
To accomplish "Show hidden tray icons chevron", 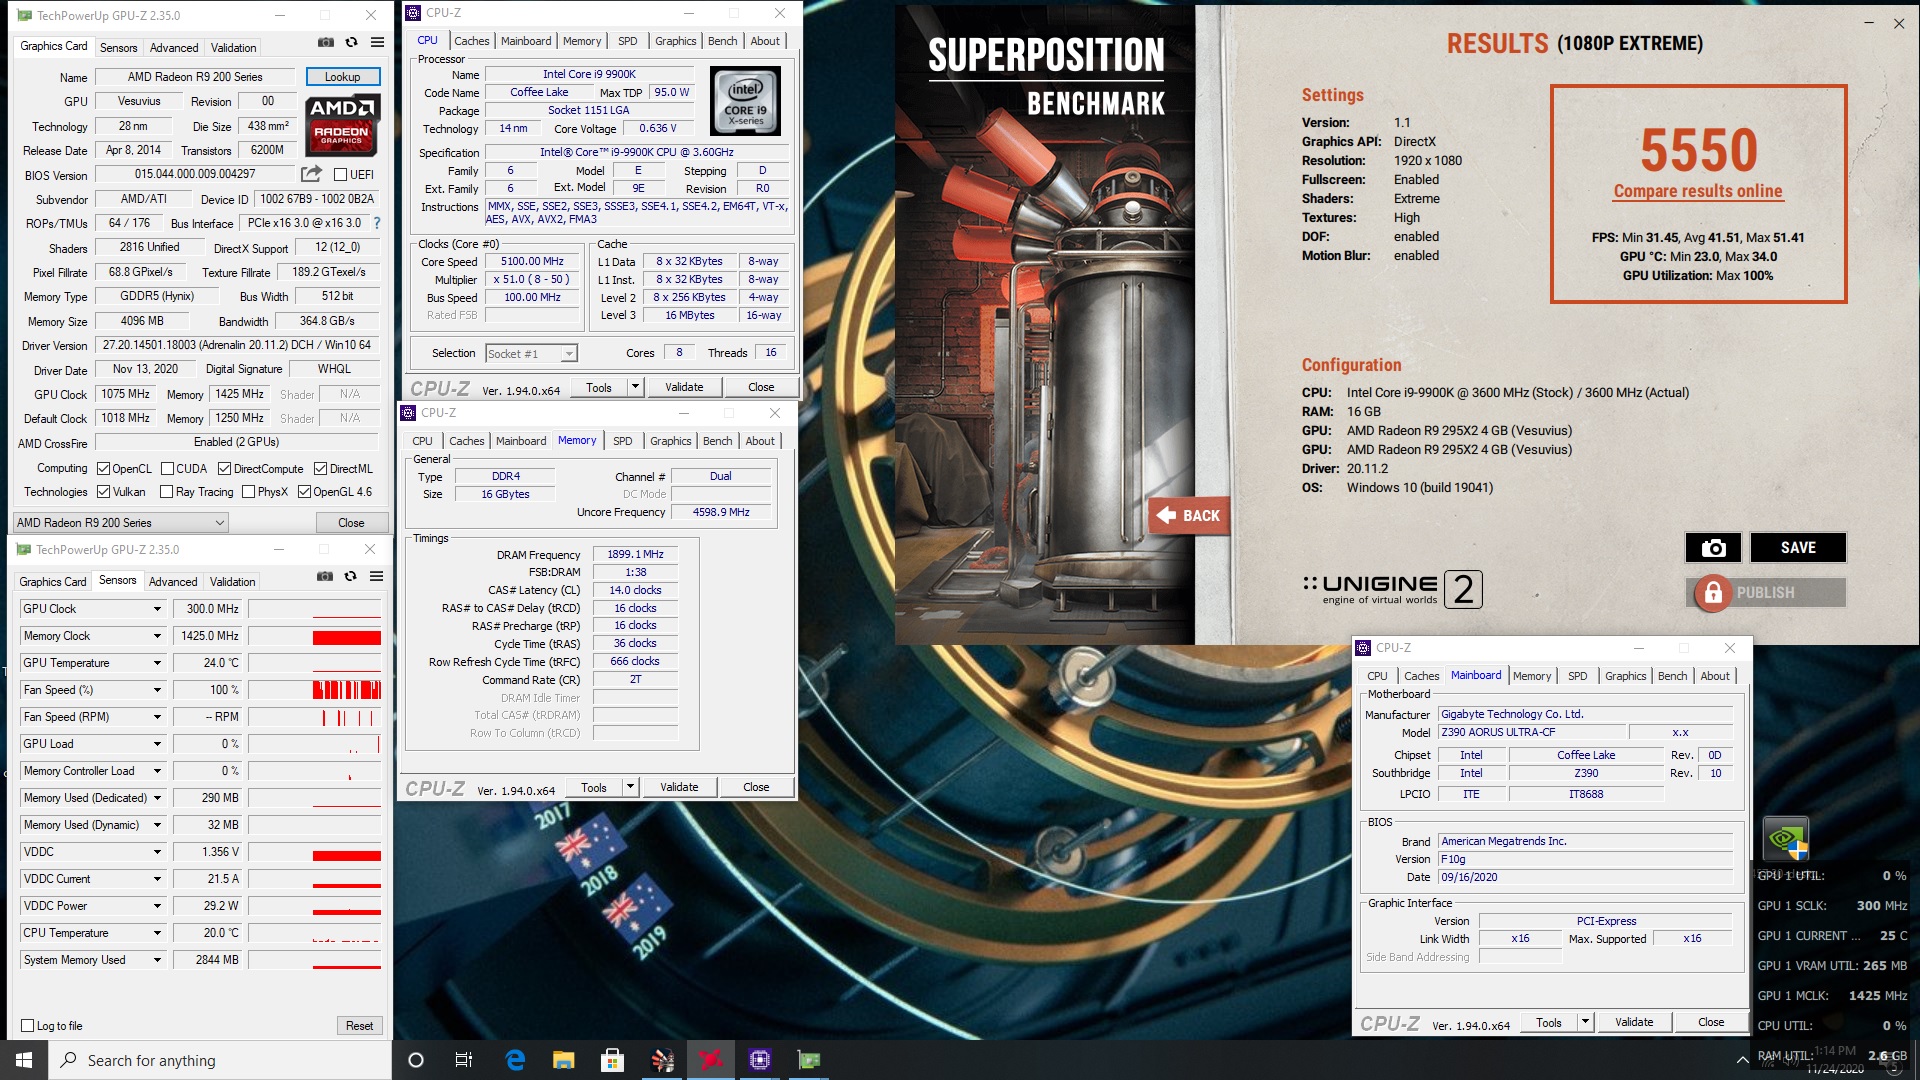I will click(x=1742, y=1060).
